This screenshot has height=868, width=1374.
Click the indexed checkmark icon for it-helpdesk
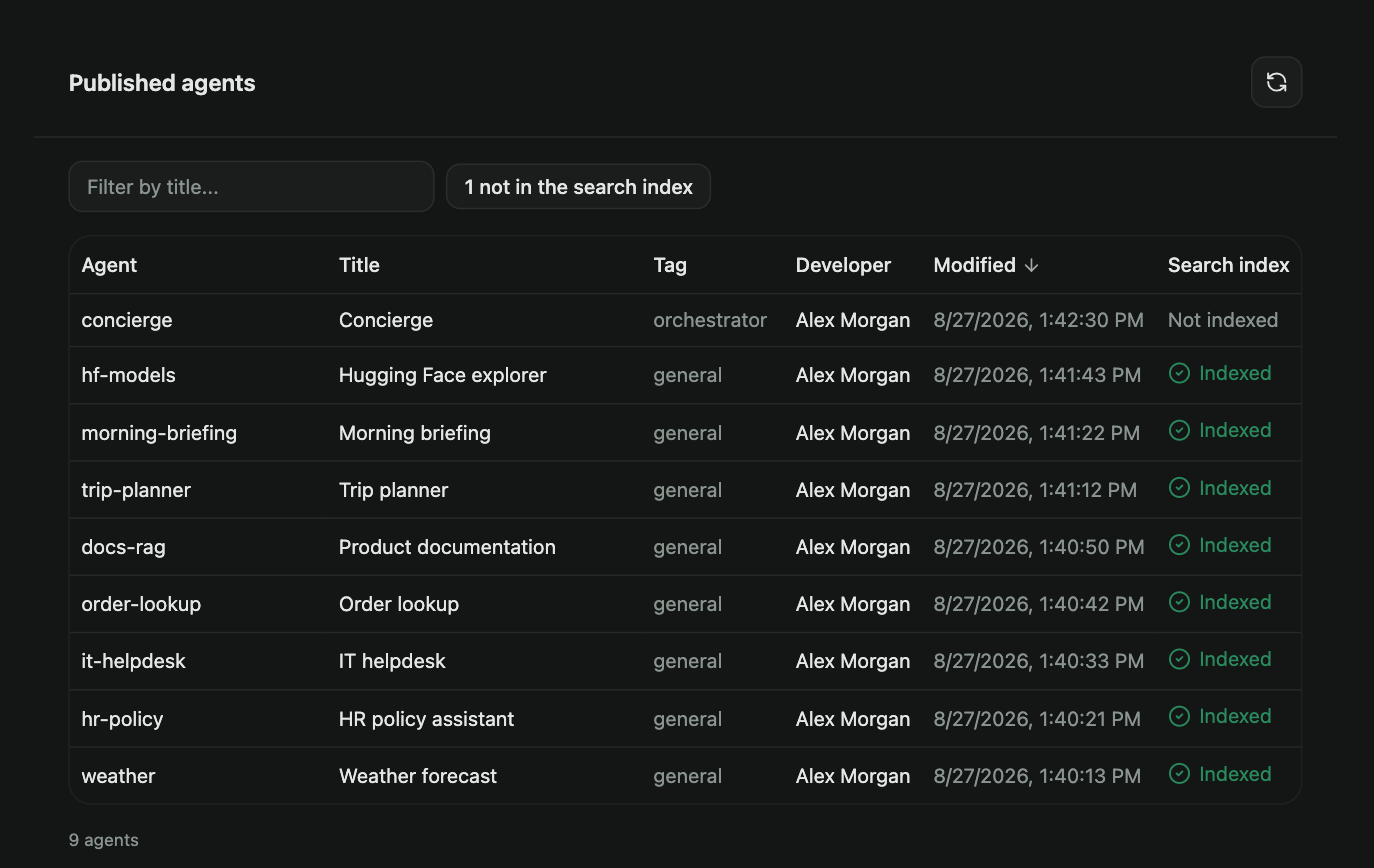click(1179, 659)
